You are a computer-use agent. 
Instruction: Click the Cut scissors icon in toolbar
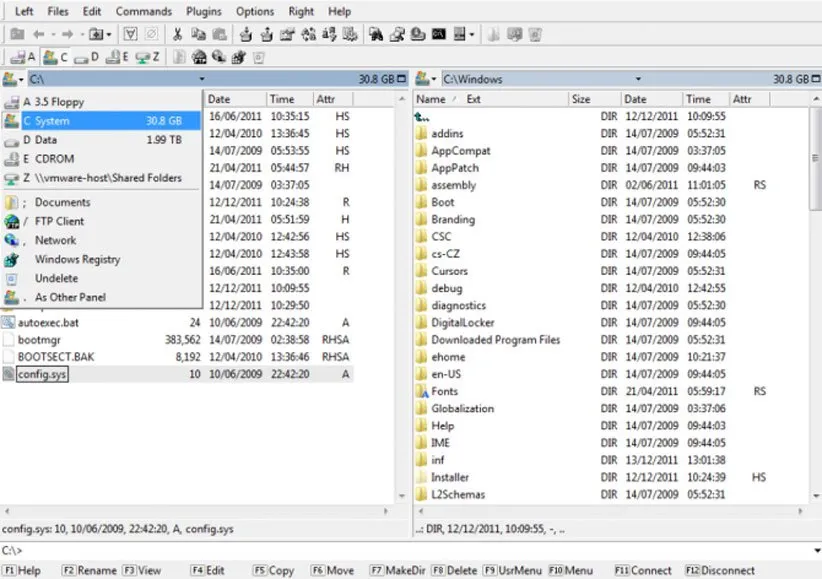click(x=177, y=34)
